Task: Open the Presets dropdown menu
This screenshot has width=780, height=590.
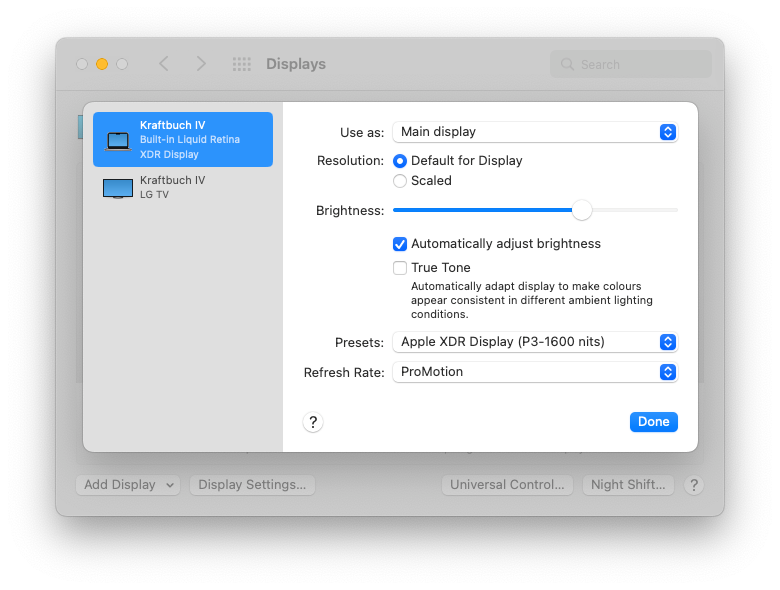Action: click(x=535, y=342)
